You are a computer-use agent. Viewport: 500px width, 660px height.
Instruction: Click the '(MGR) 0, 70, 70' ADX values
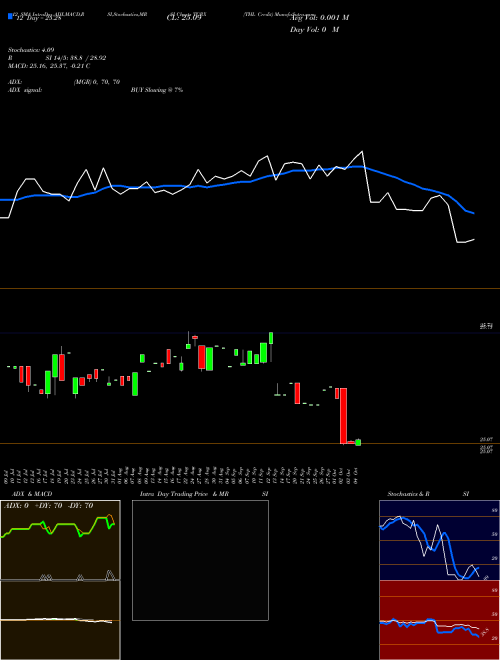click(97, 82)
